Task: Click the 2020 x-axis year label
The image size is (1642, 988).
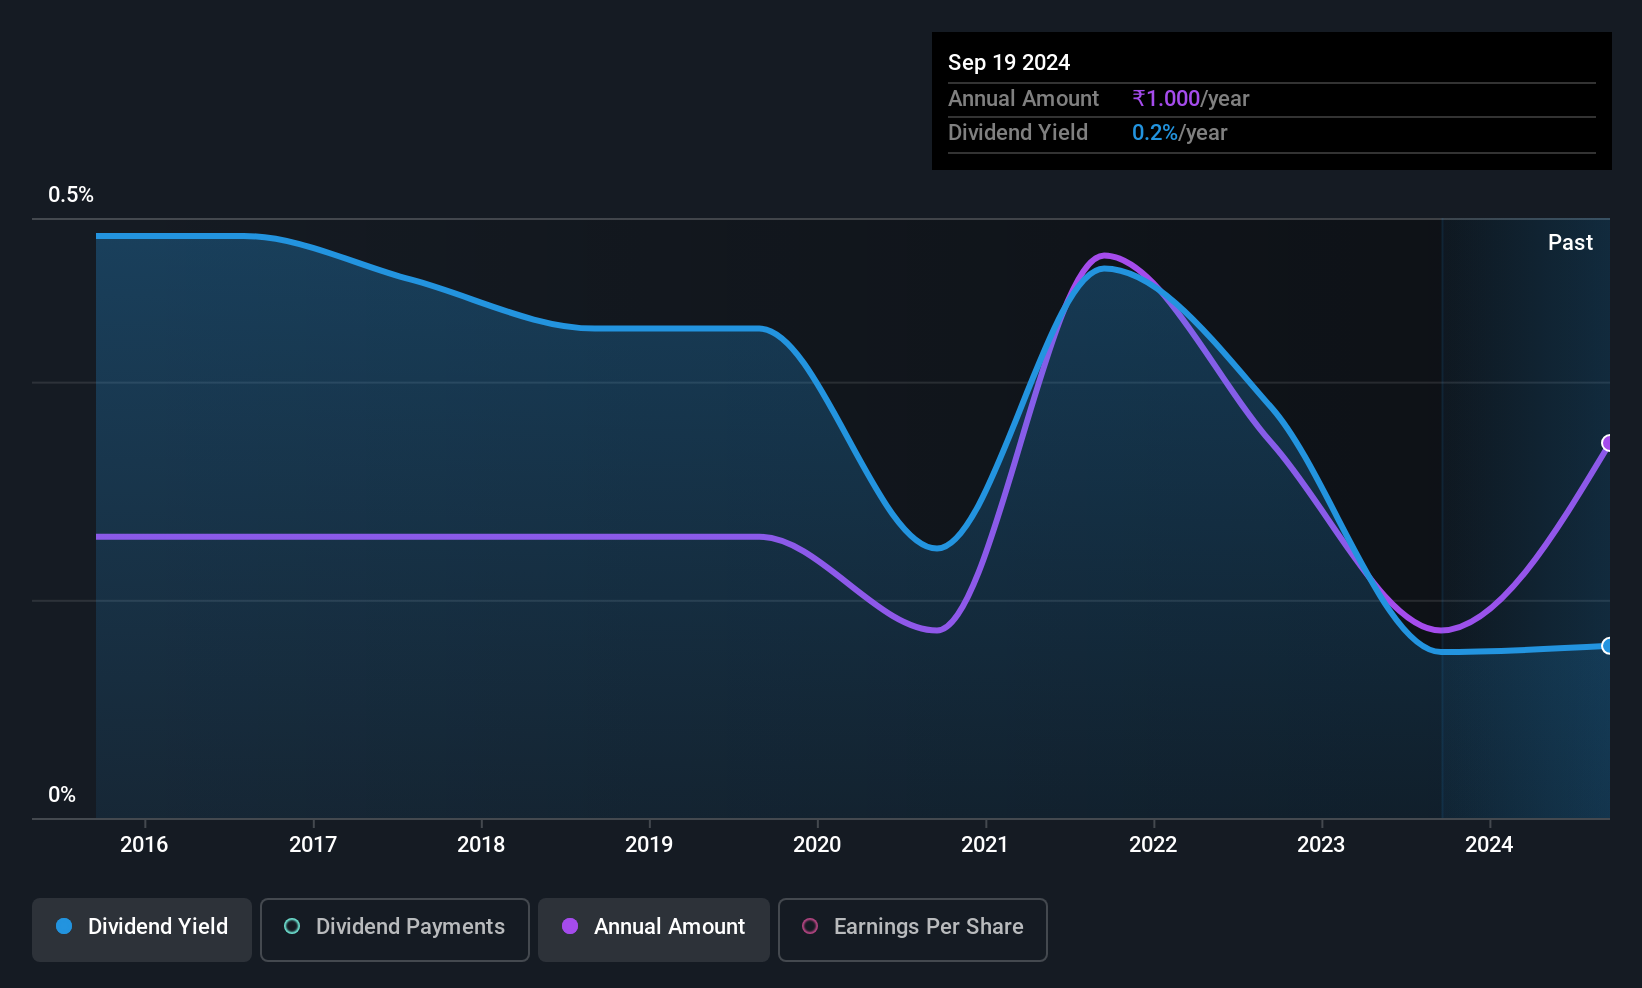Action: point(817,845)
